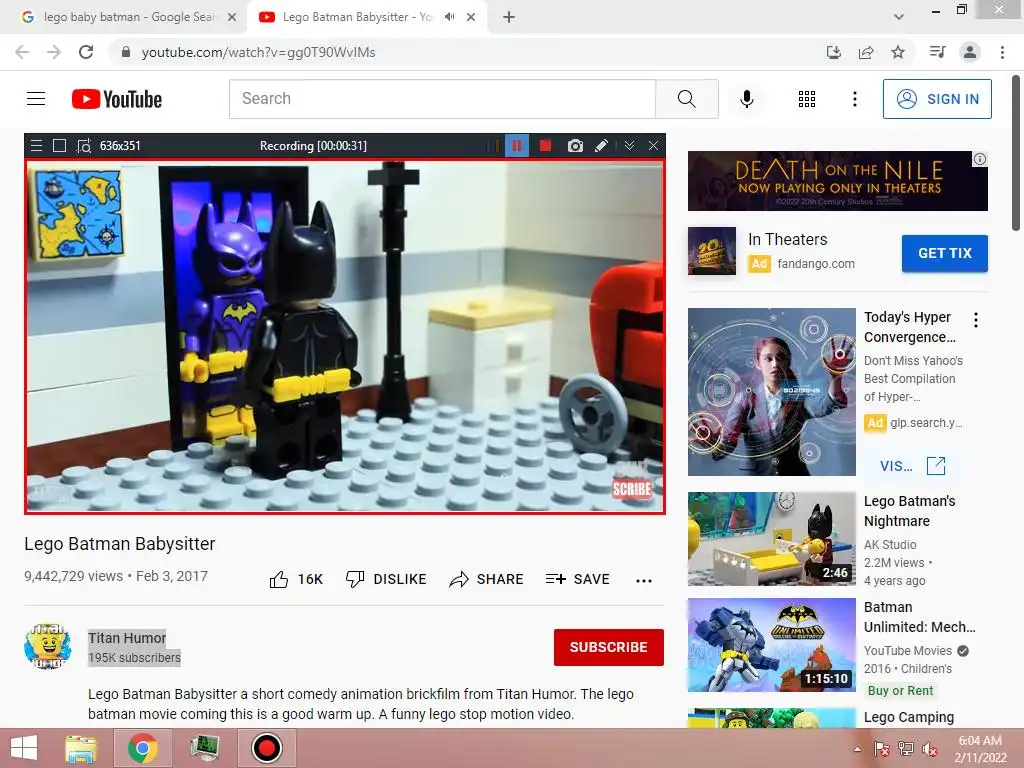
Task: Click the VIS... visit site link
Action: (912, 466)
